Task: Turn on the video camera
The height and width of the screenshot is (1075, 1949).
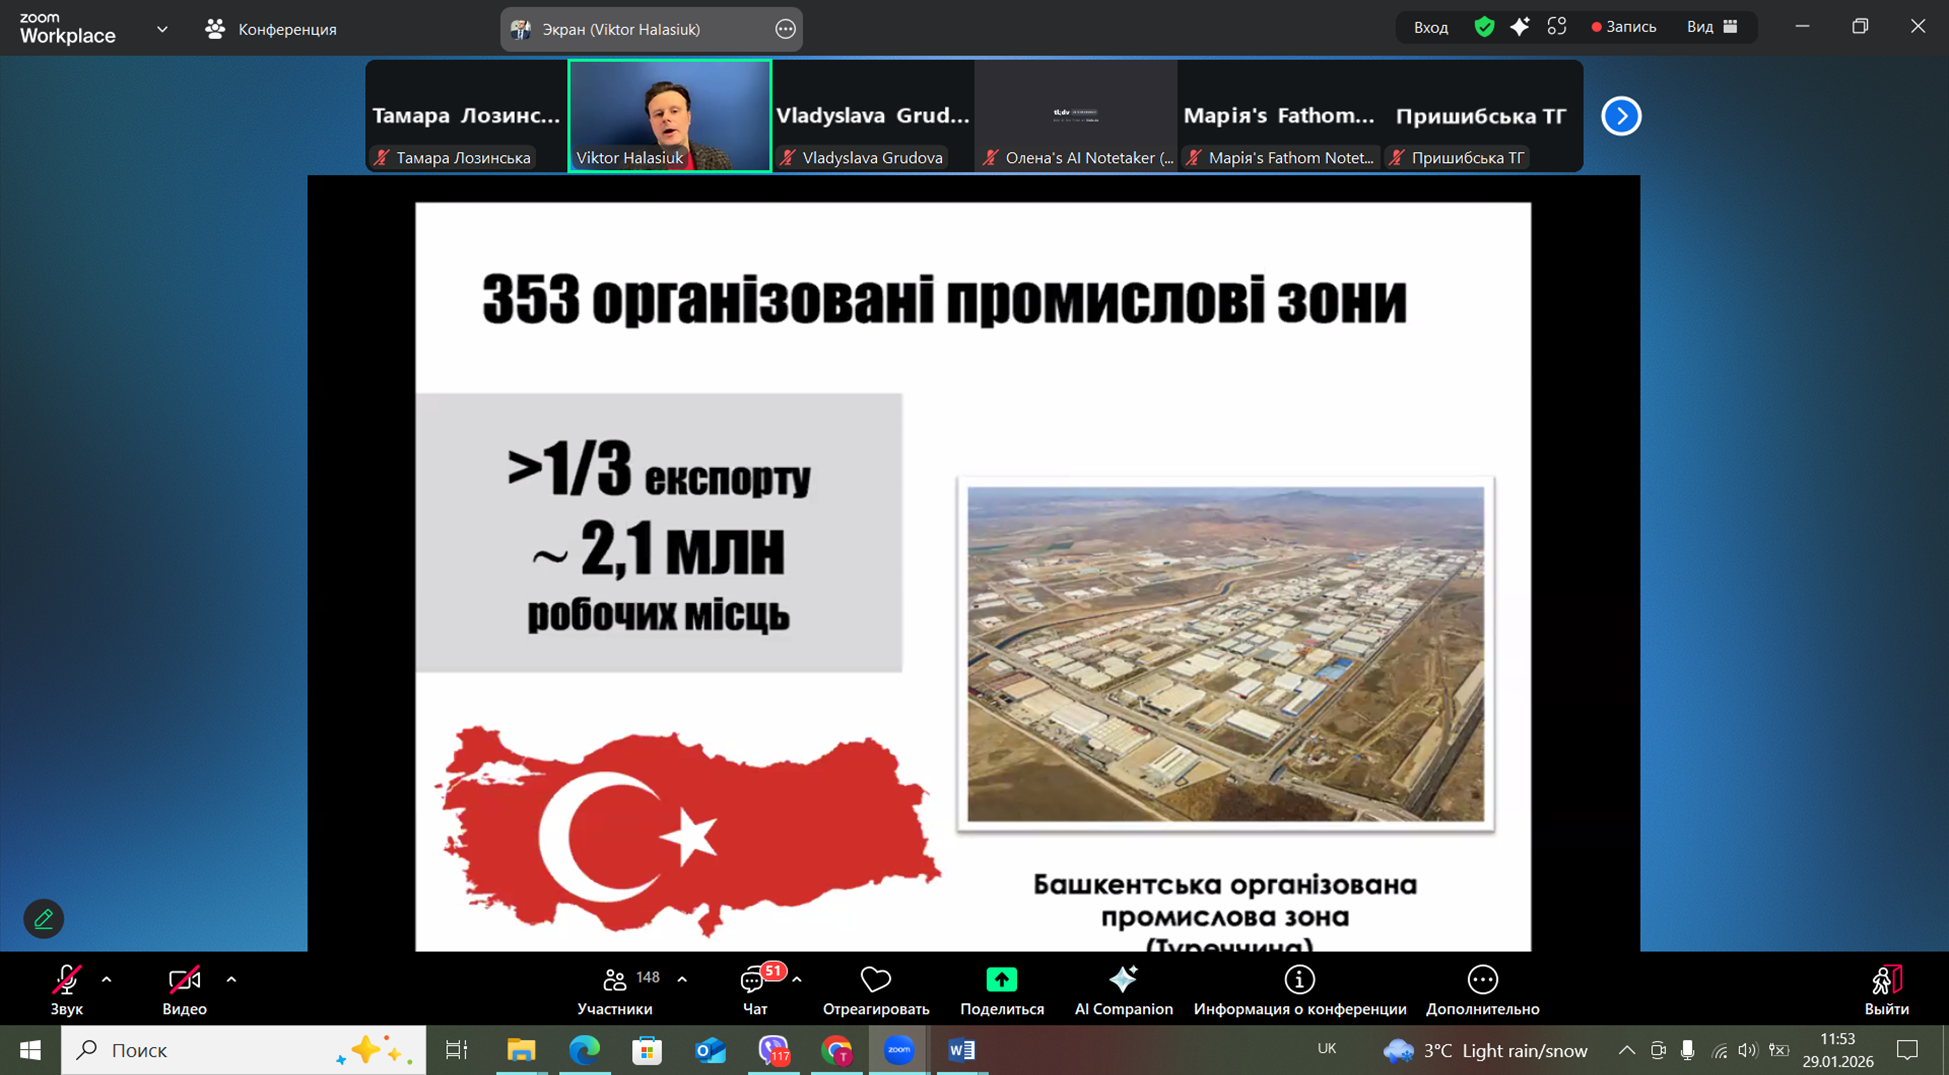Action: click(x=184, y=980)
